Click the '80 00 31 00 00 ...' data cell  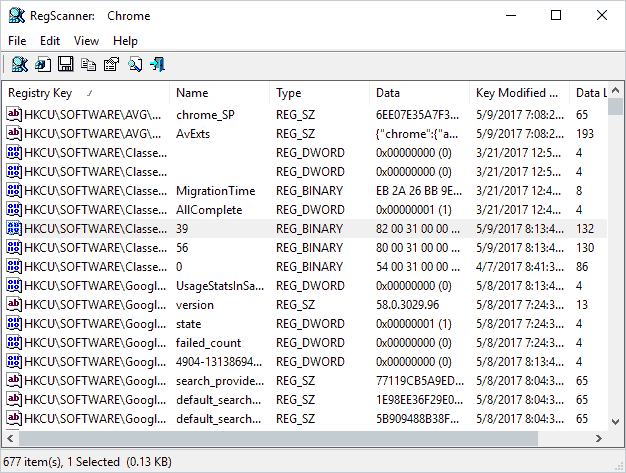[x=418, y=248]
